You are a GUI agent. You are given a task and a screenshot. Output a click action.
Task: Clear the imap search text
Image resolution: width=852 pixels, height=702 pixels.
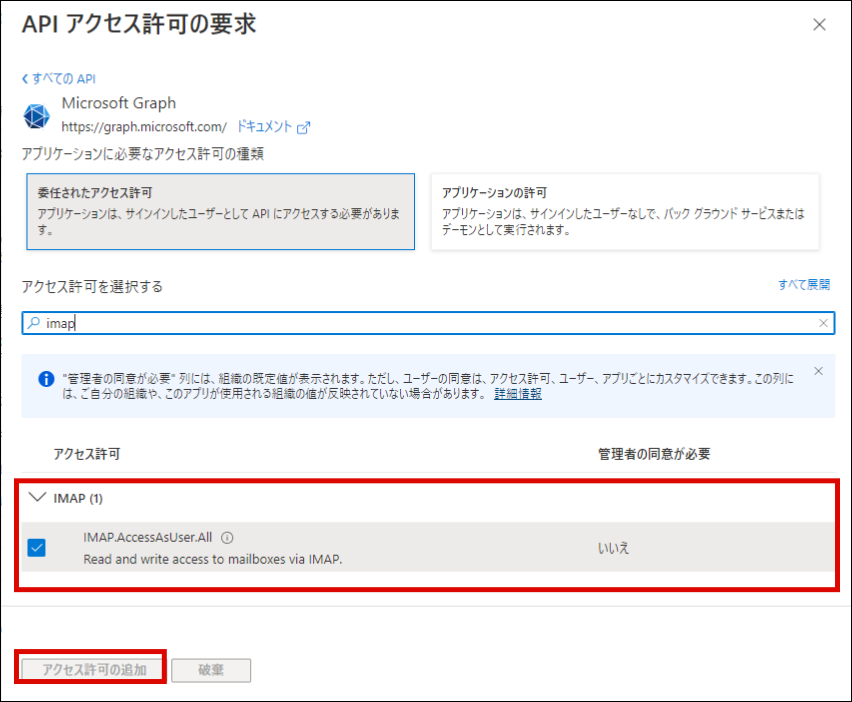click(823, 323)
